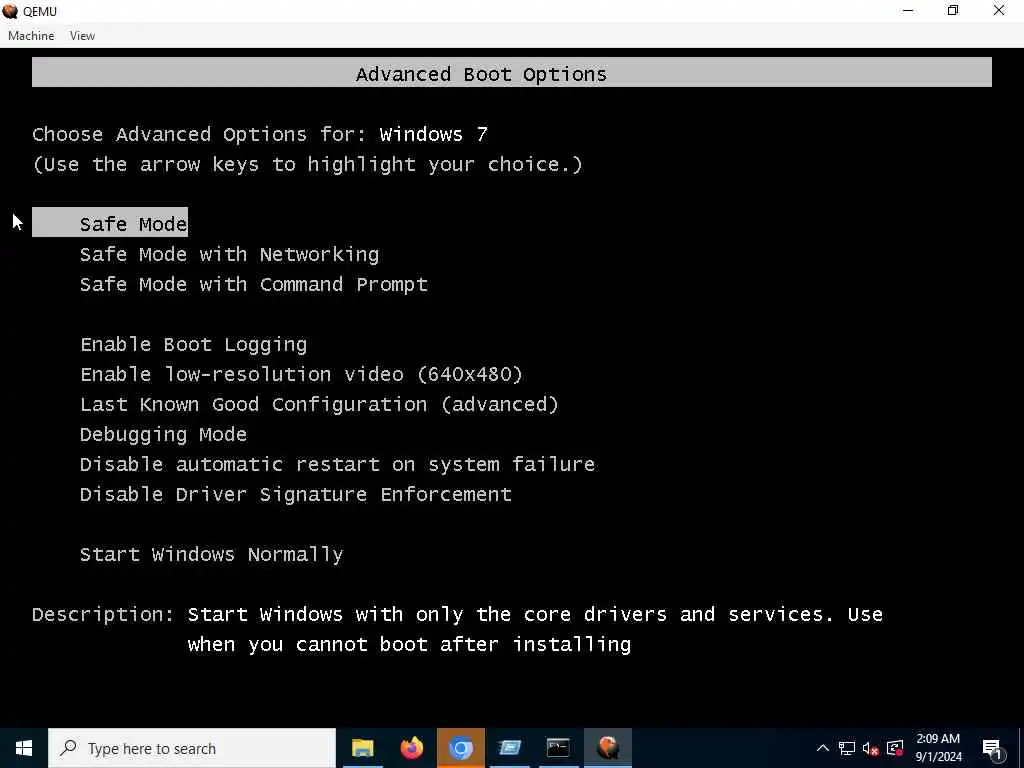Open the View menu in QEMU
Viewport: 1024px width, 768px height.
click(x=82, y=36)
